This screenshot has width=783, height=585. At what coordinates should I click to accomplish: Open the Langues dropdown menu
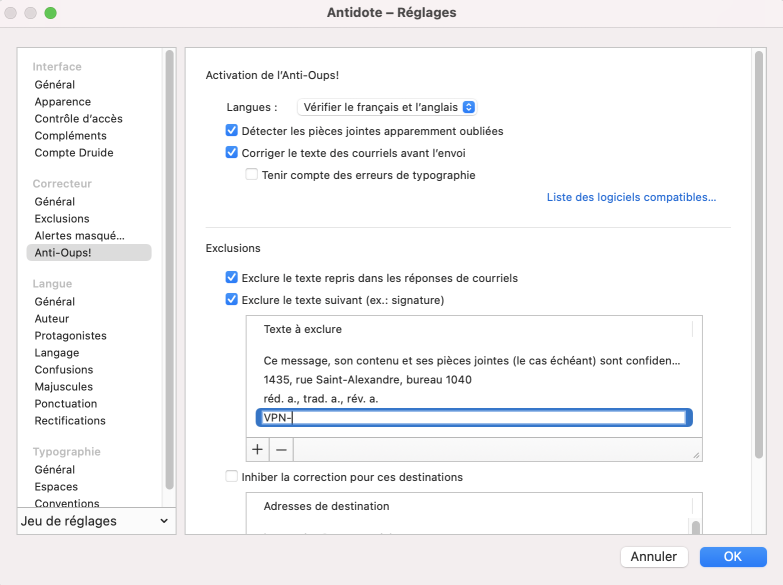(386, 107)
